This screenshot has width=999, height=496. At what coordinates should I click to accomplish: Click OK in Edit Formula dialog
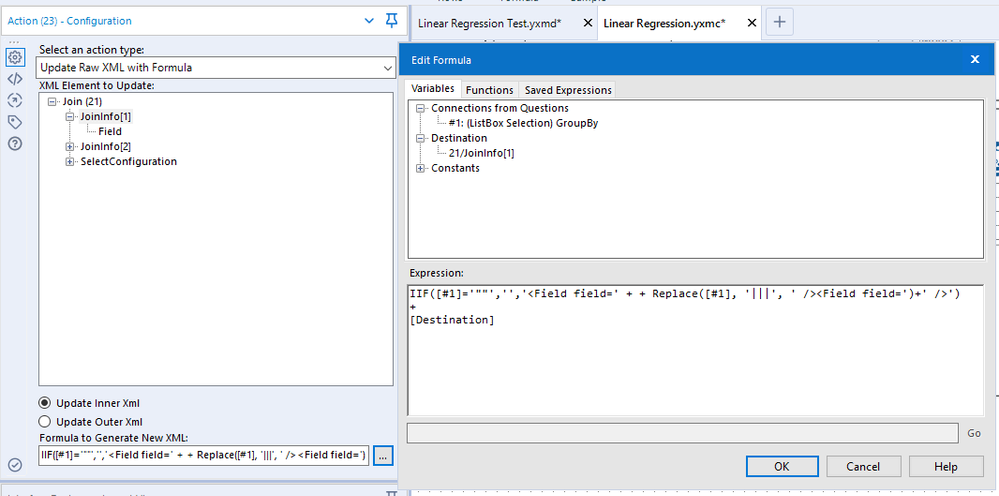pyautogui.click(x=782, y=466)
